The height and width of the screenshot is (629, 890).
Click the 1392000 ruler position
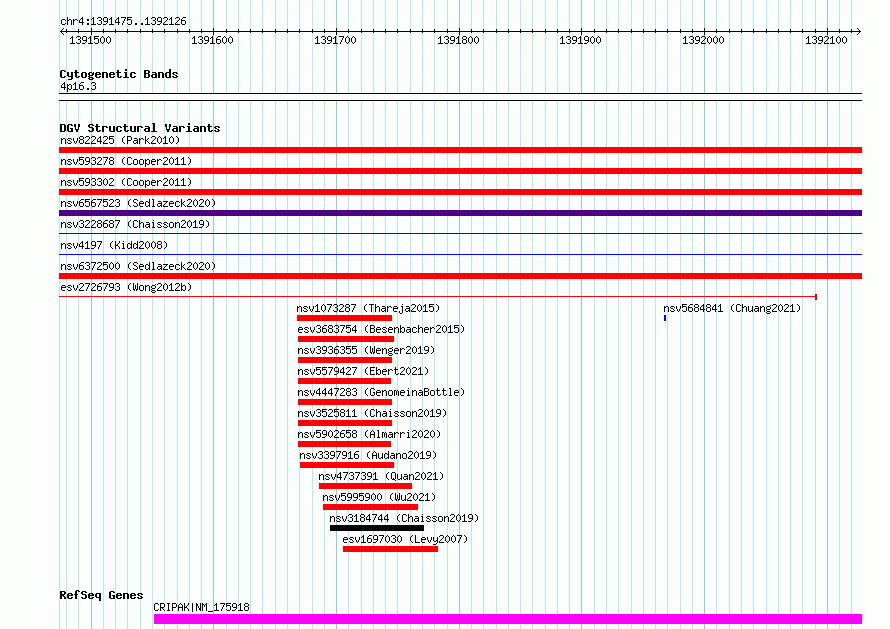point(703,40)
